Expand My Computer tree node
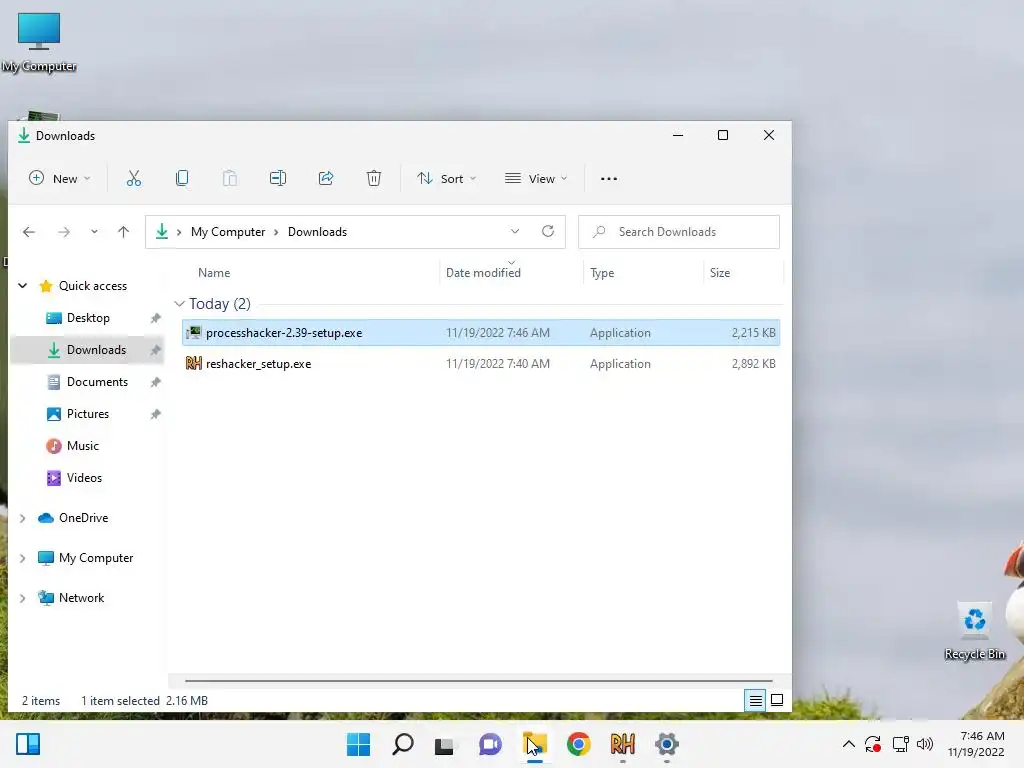Screen dimensions: 1024x768 point(23,558)
